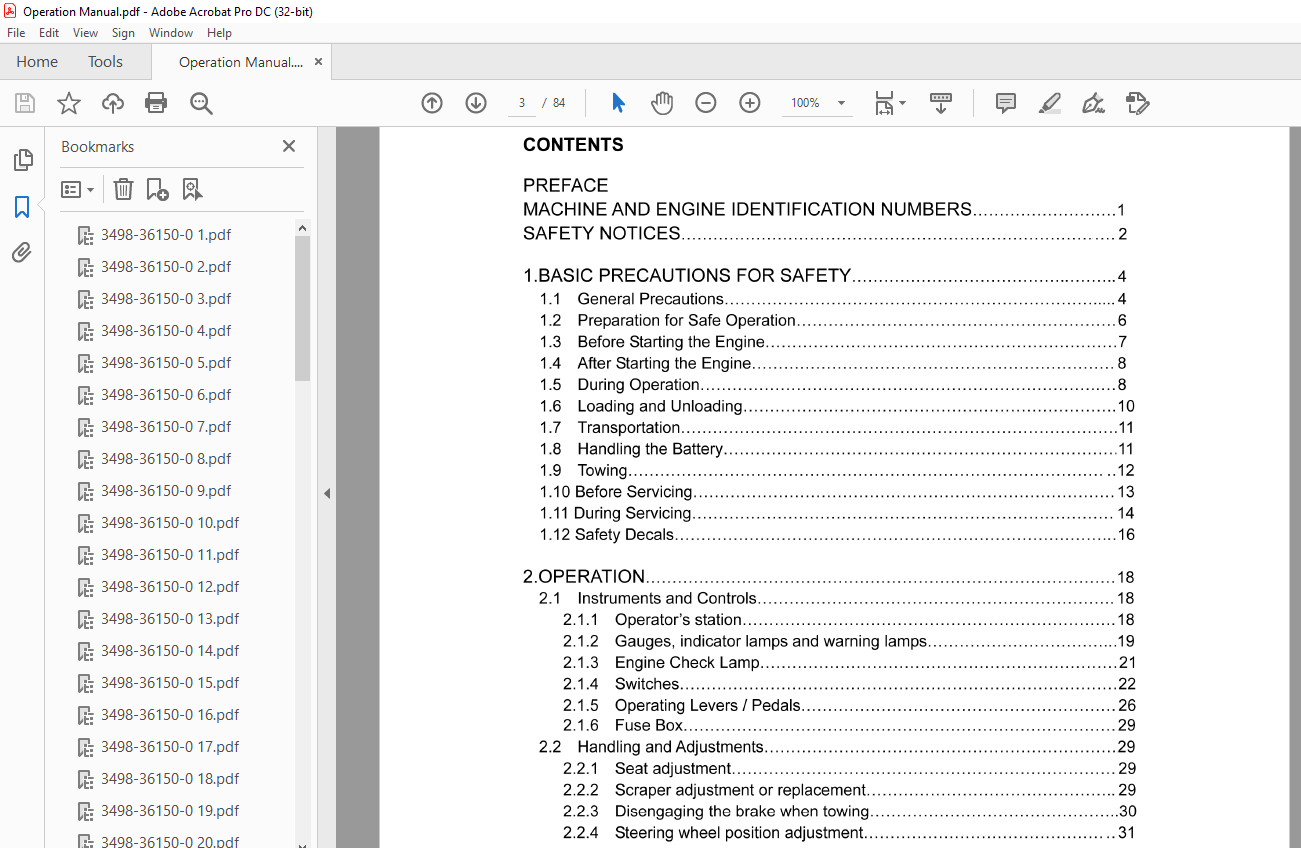1301x848 pixels.
Task: Add a new bookmark
Action: [x=157, y=189]
